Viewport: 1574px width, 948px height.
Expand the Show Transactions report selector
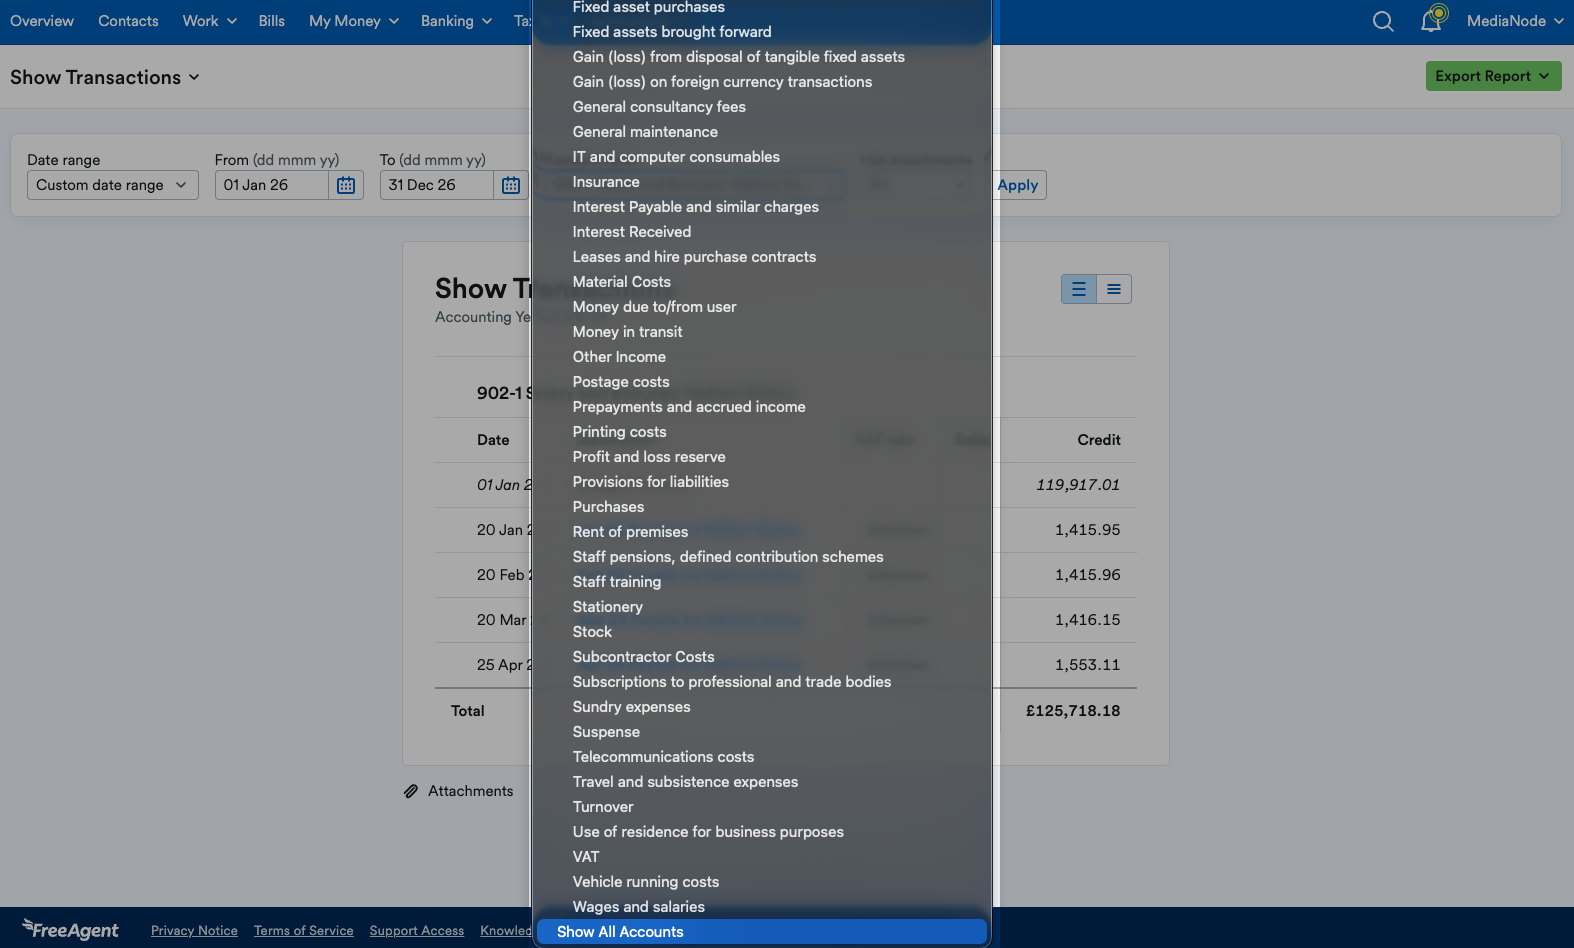point(105,77)
